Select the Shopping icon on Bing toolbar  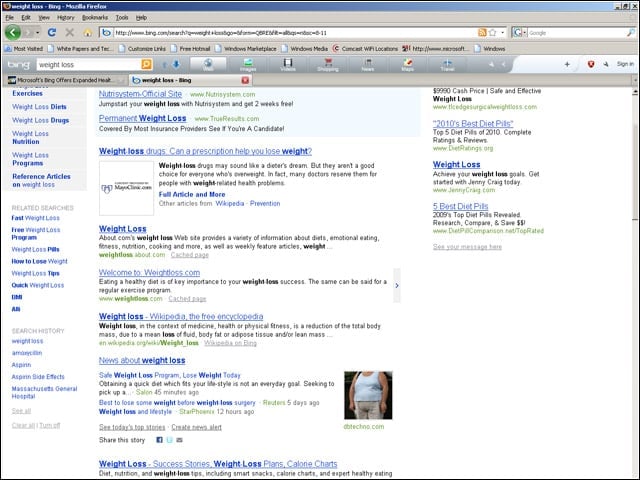click(328, 64)
